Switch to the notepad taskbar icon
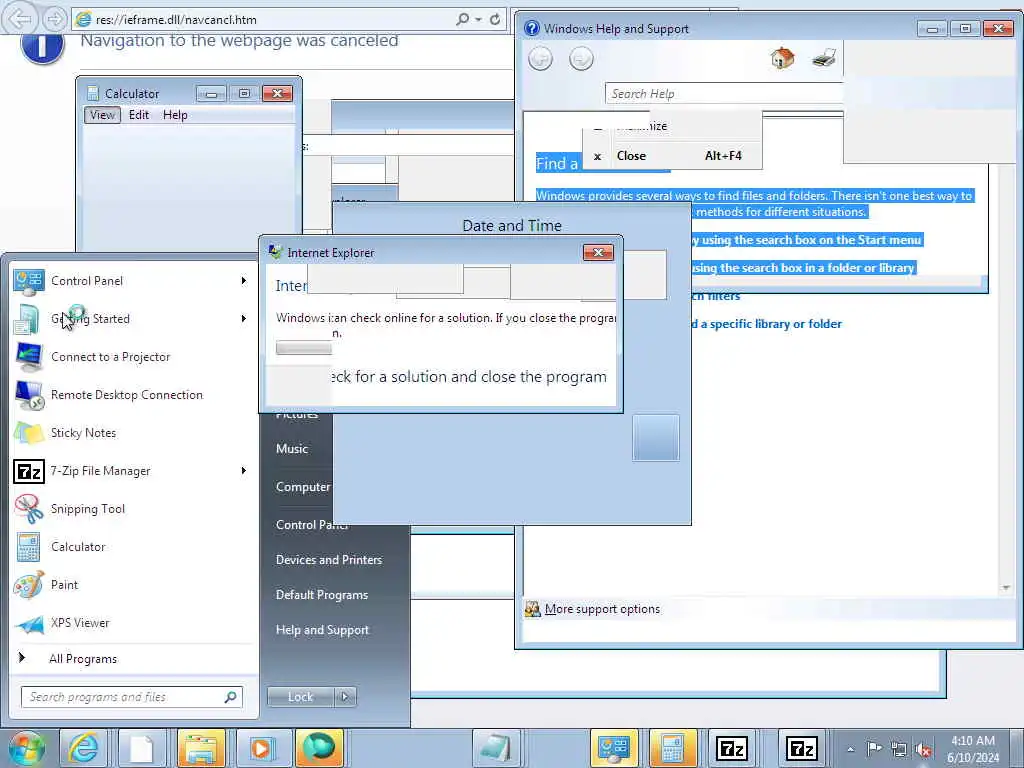Viewport: 1024px width, 768px height. [496, 748]
